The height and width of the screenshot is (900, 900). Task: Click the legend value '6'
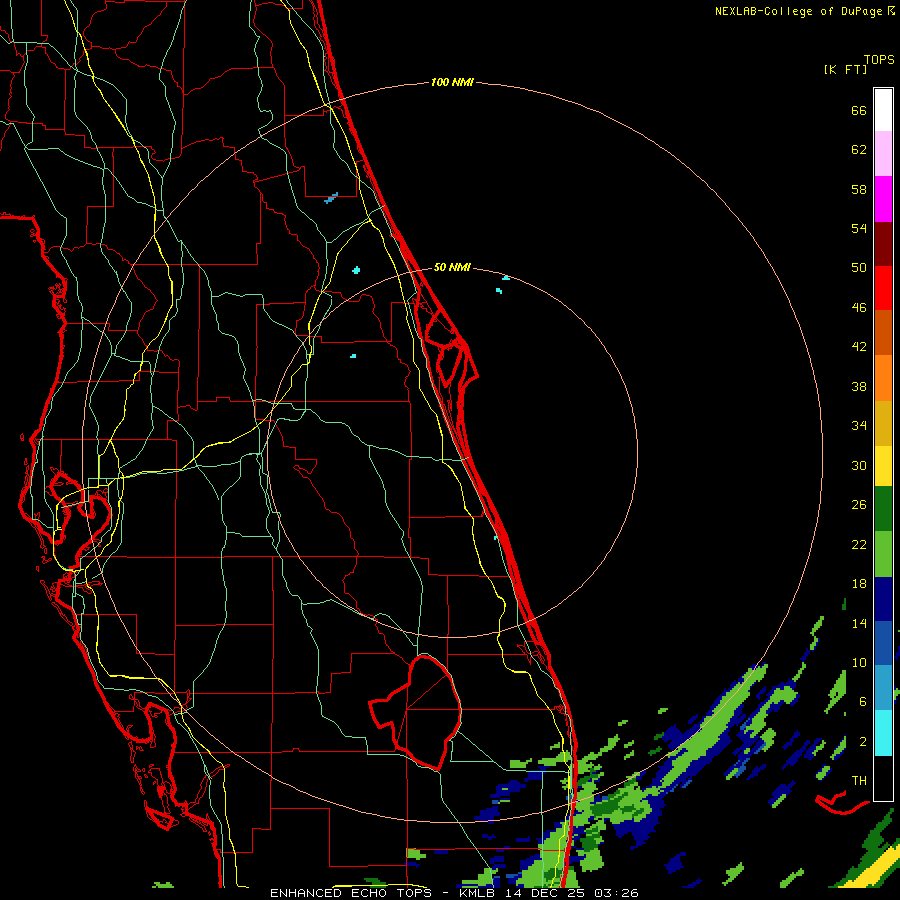pyautogui.click(x=863, y=703)
